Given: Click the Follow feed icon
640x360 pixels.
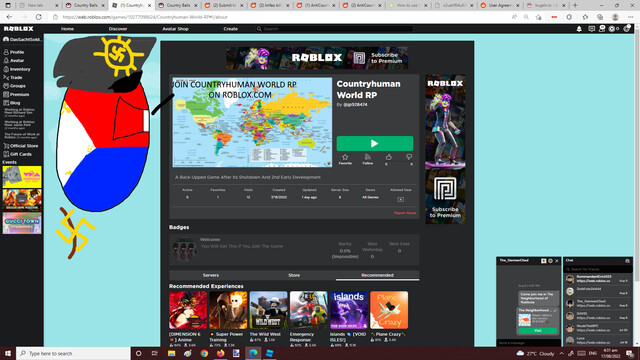Looking at the screenshot, I should click(x=368, y=157).
